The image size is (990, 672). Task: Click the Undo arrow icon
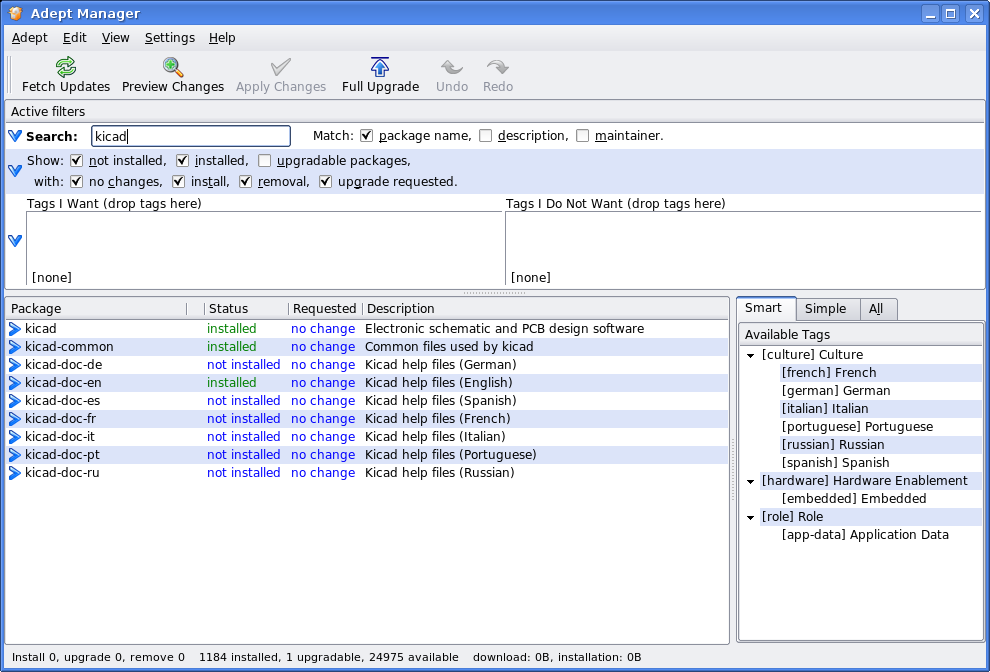[452, 67]
